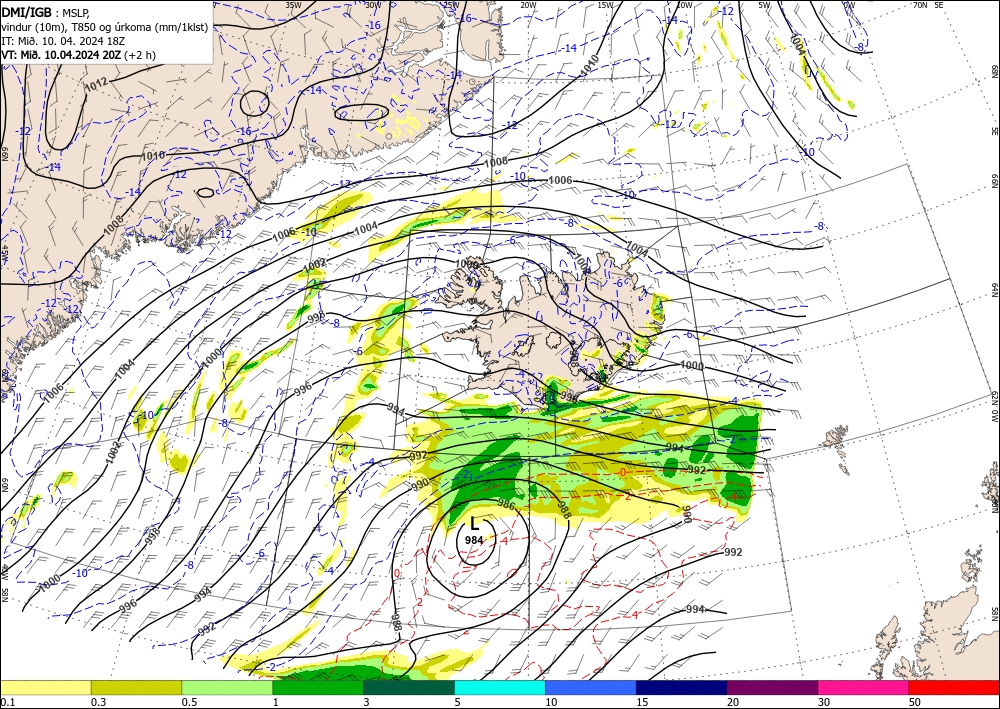
Task: Click the "20W" longitude label
Action: (527, 5)
